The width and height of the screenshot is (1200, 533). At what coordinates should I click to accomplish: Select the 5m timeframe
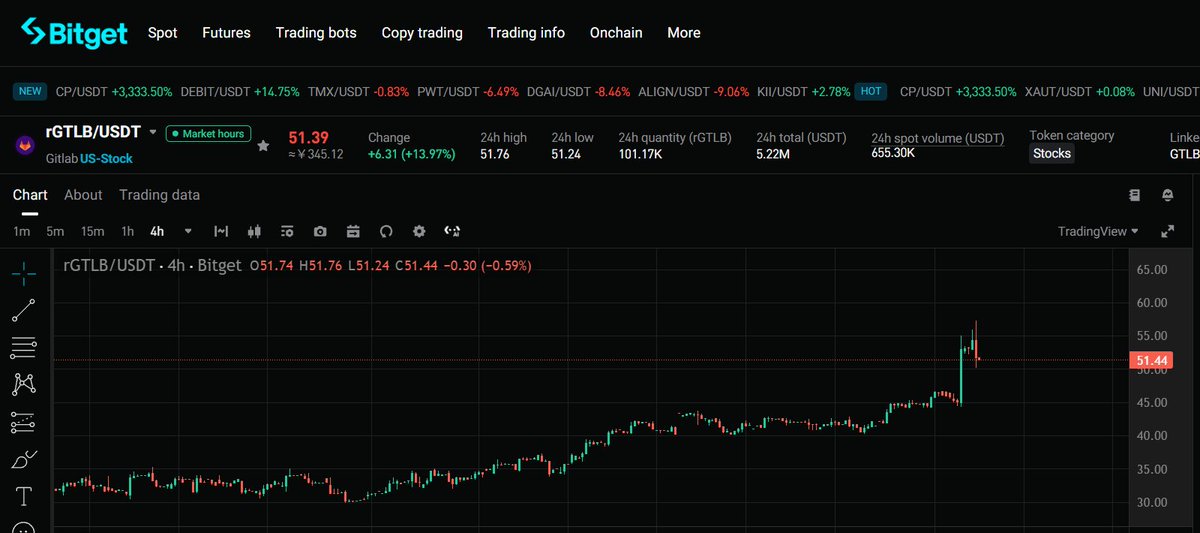(55, 231)
